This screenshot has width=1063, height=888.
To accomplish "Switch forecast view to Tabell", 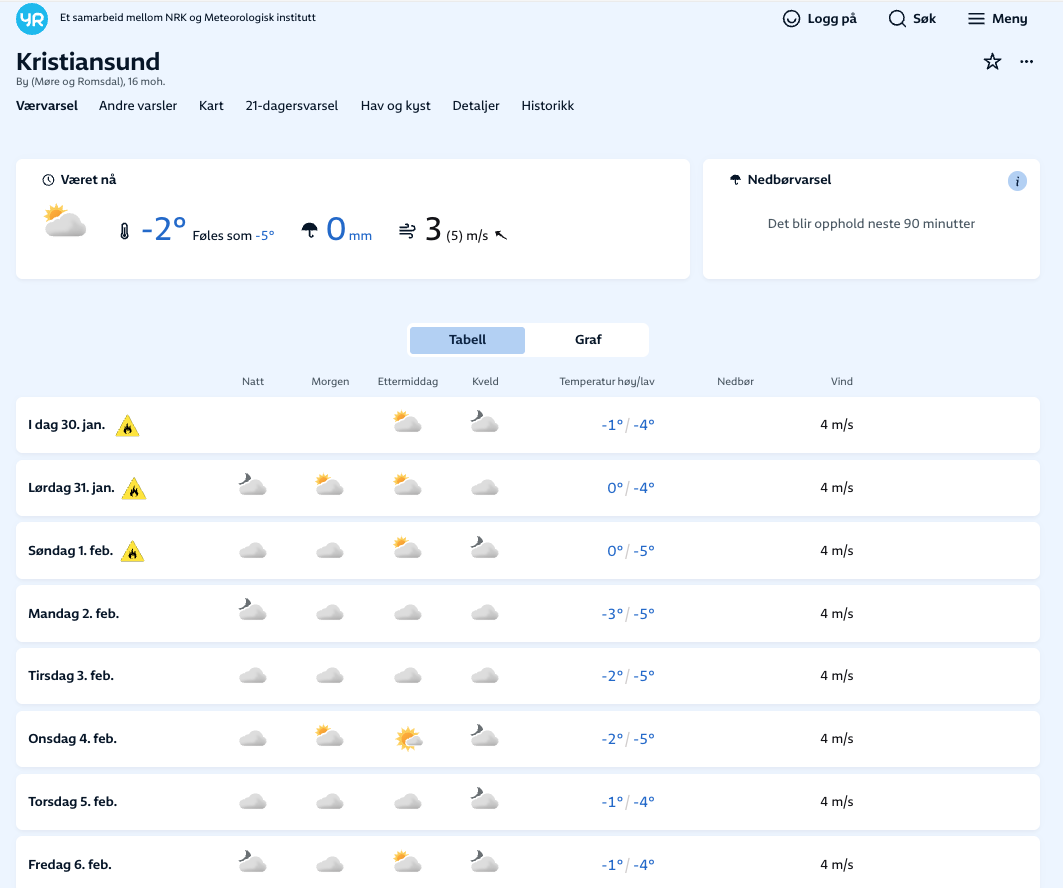I will pos(467,340).
